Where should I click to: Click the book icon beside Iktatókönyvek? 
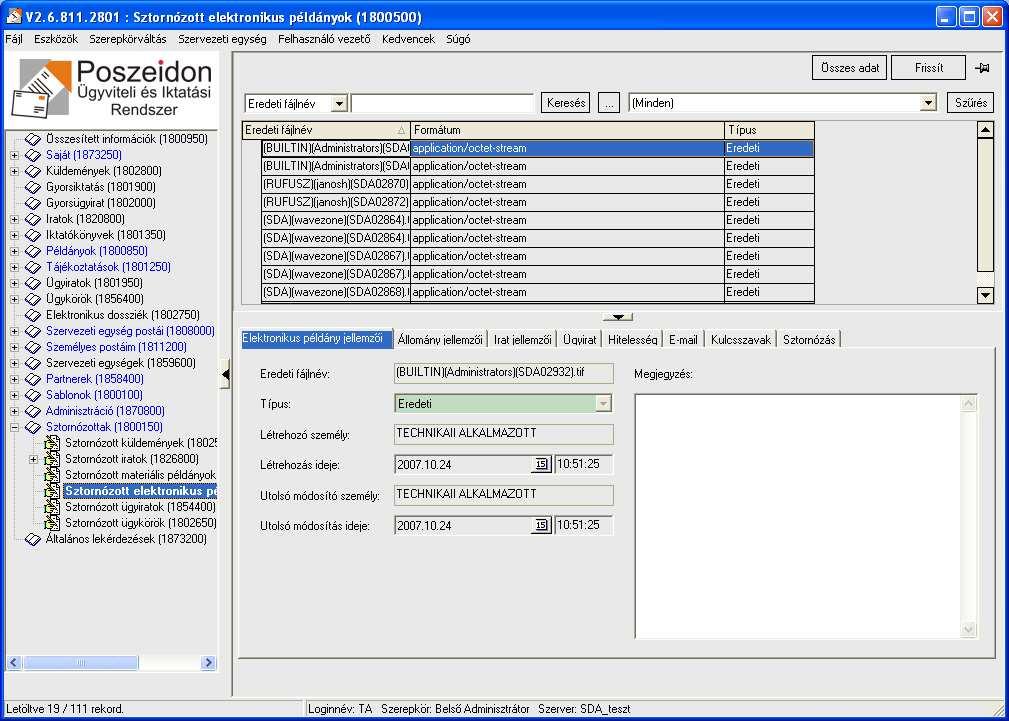click(33, 235)
